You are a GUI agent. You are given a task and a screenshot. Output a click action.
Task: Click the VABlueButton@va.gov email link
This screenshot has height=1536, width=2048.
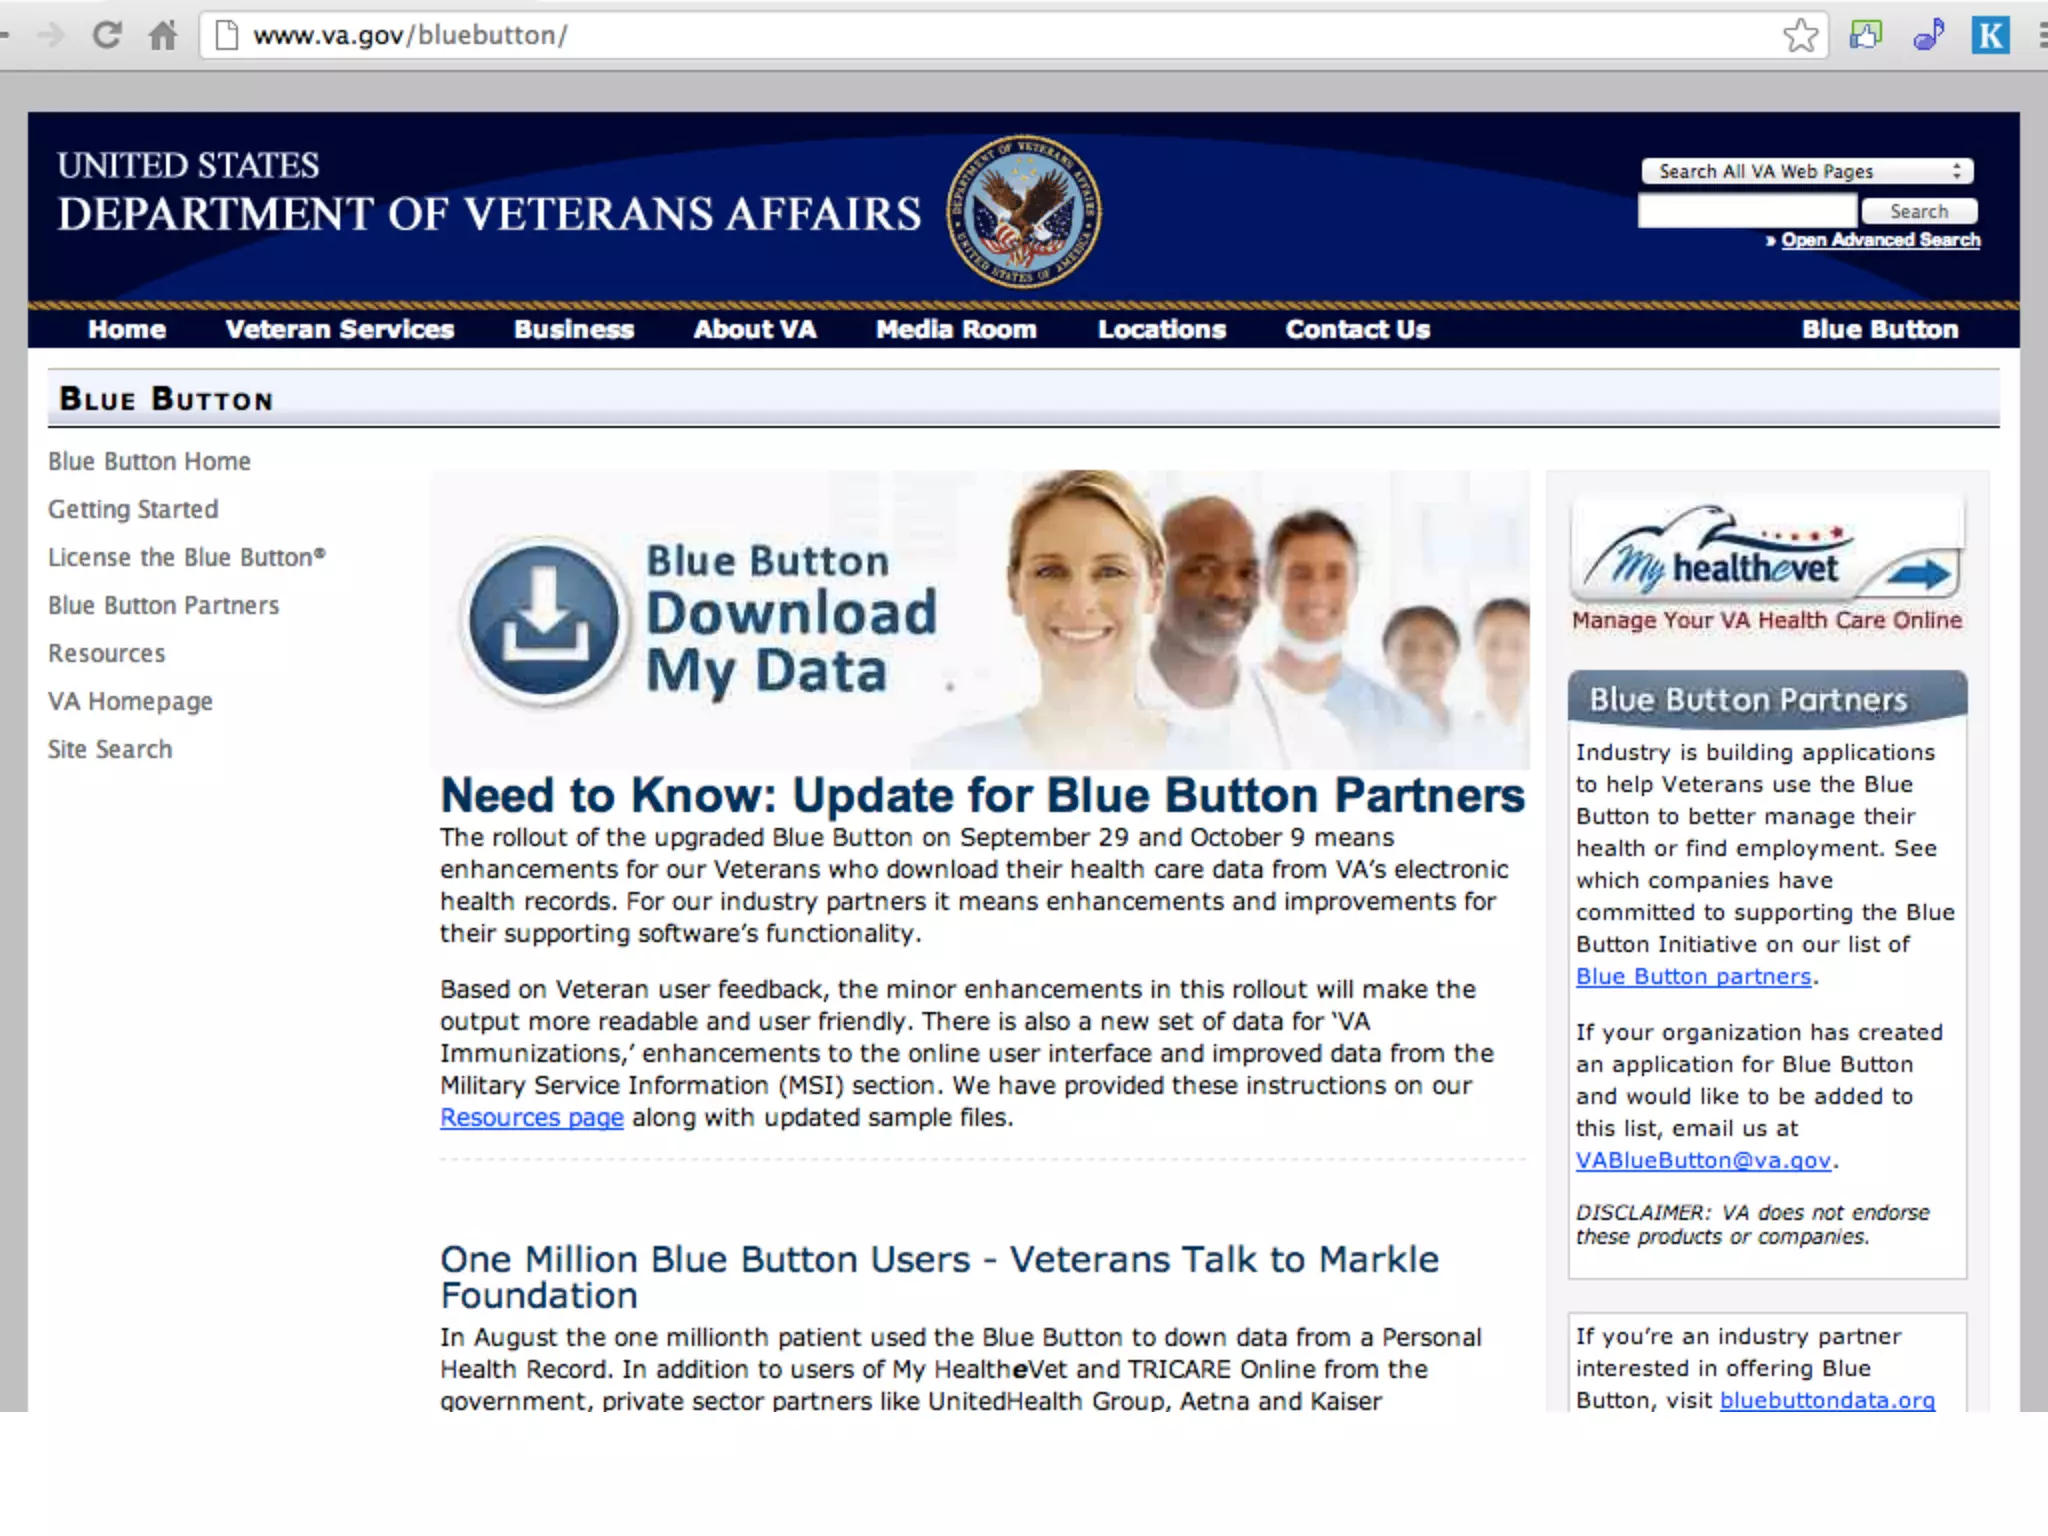click(1703, 1160)
